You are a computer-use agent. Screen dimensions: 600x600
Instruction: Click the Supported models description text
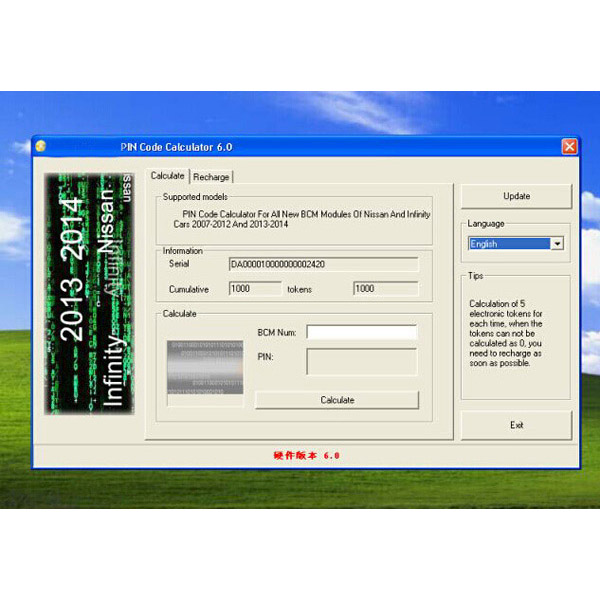click(295, 219)
